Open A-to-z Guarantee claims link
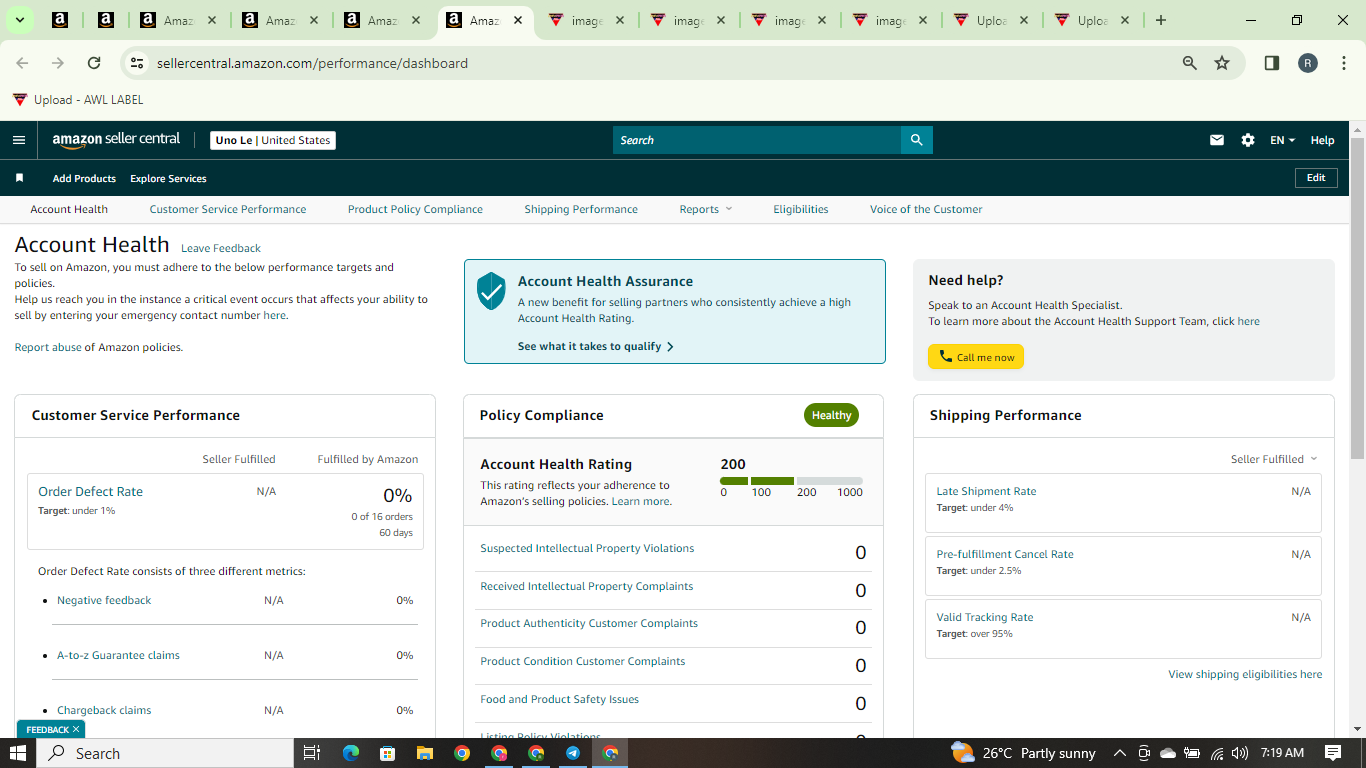The height and width of the screenshot is (768, 1366). tap(118, 655)
